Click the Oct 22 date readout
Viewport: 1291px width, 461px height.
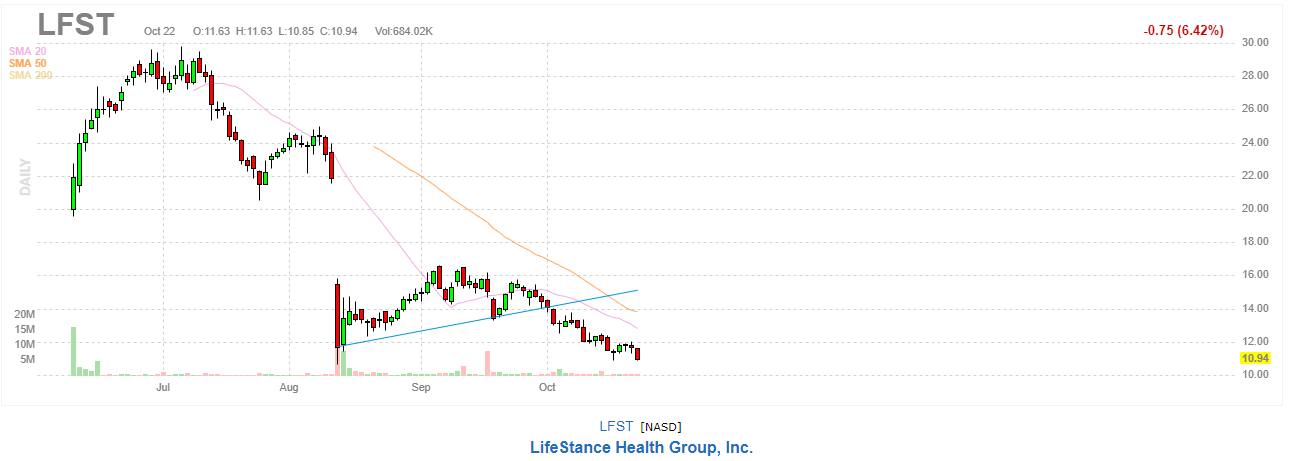click(x=160, y=31)
